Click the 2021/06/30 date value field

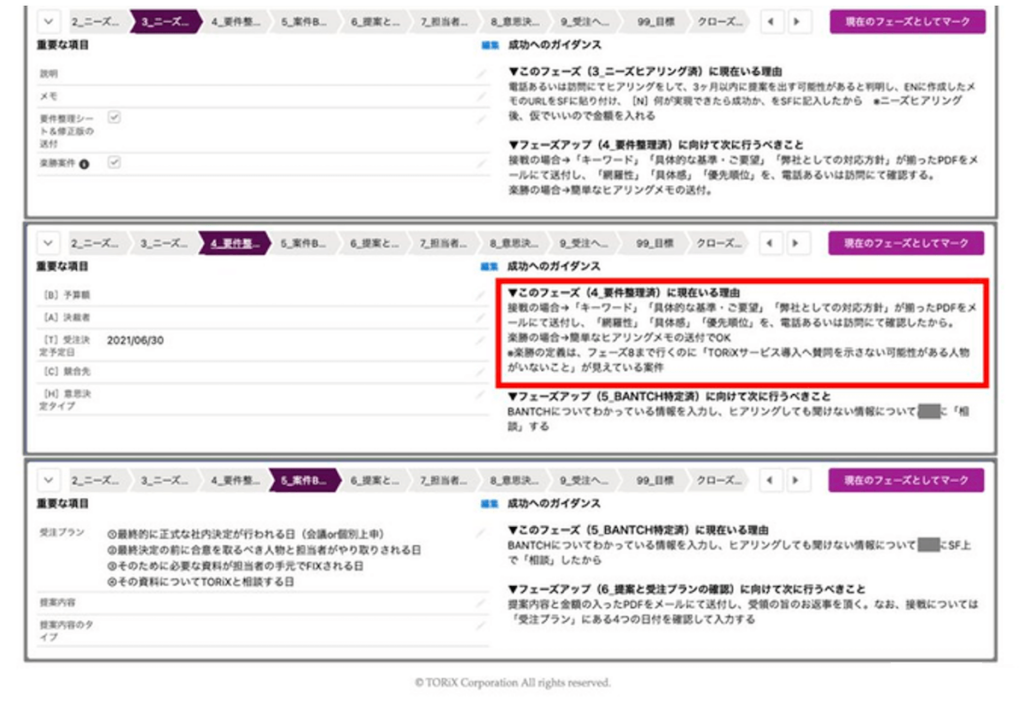pyautogui.click(x=134, y=340)
